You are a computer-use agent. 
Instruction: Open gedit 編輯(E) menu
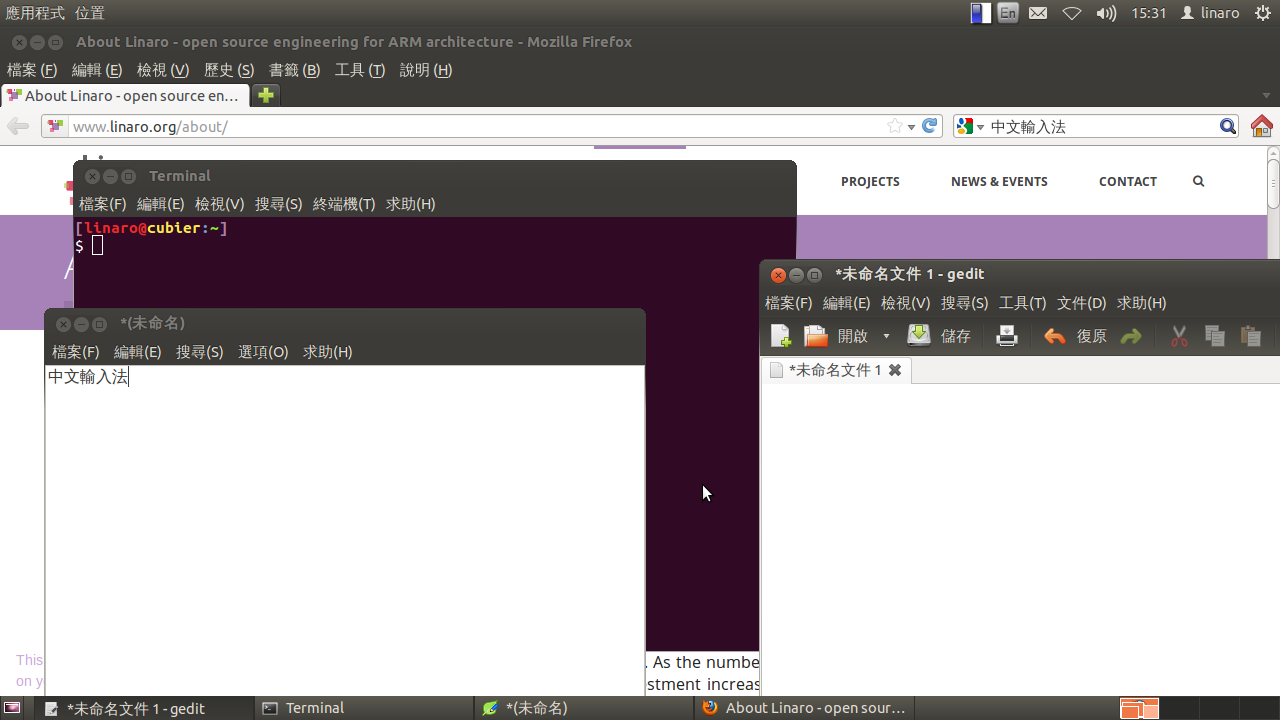pyautogui.click(x=846, y=303)
